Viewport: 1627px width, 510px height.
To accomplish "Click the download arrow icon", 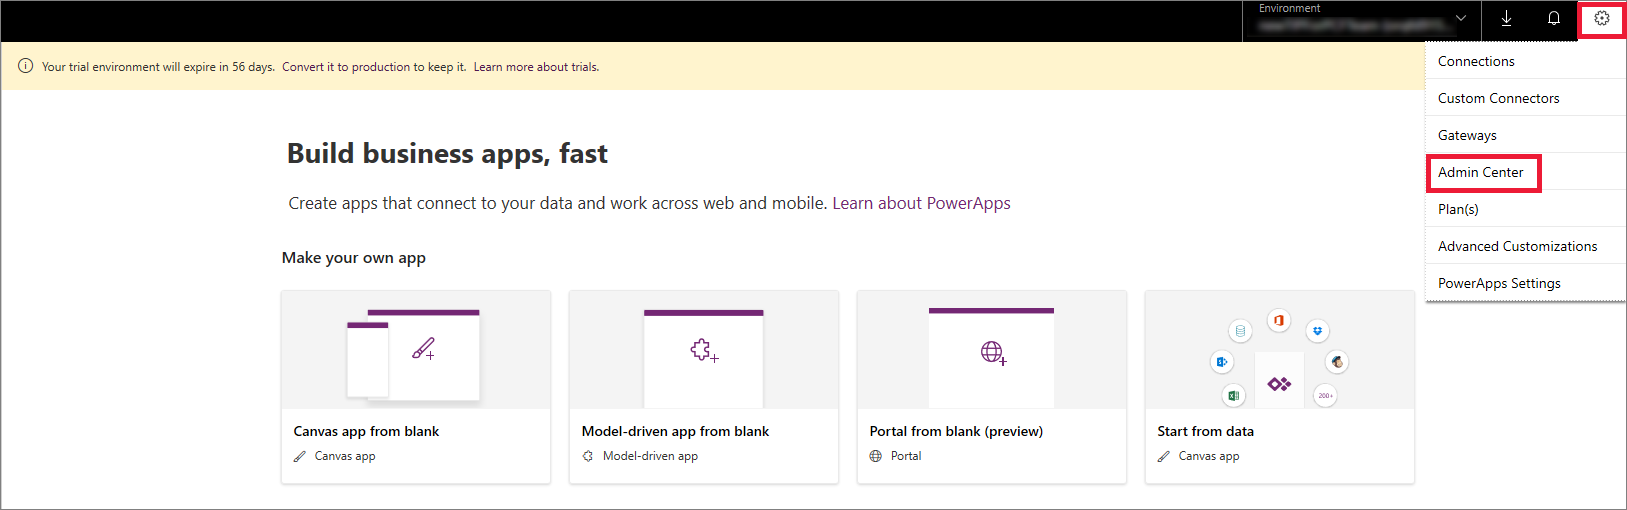I will (x=1506, y=19).
